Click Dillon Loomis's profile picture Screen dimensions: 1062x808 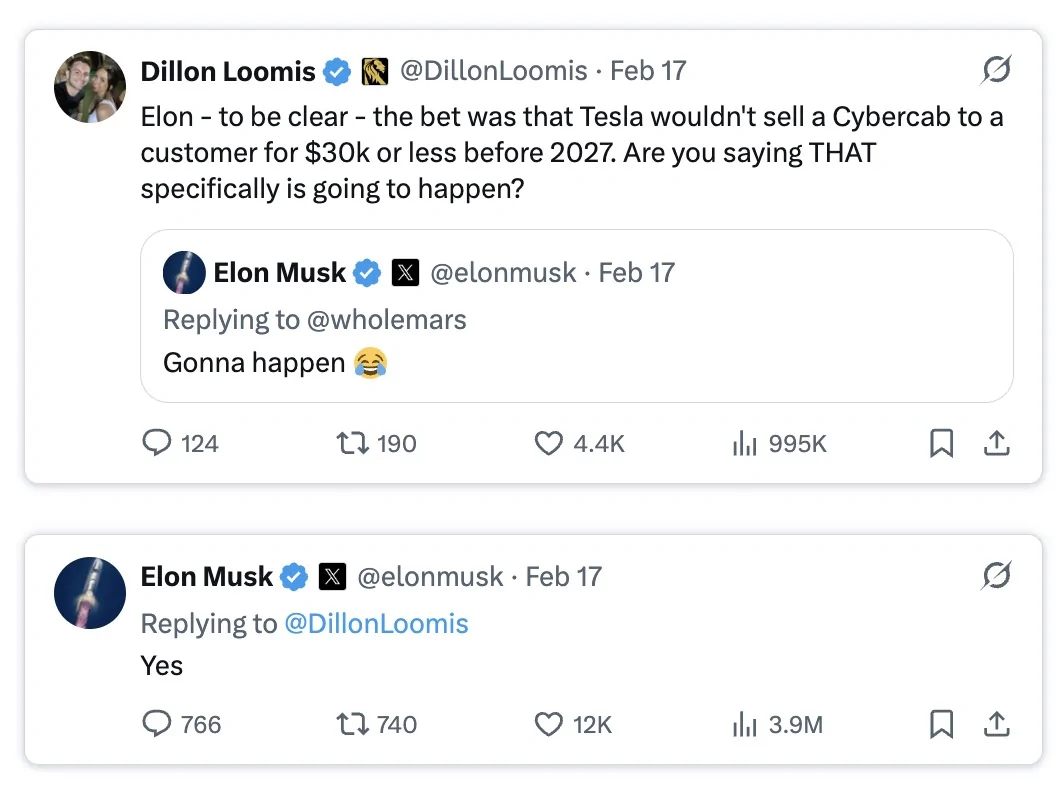pyautogui.click(x=89, y=86)
